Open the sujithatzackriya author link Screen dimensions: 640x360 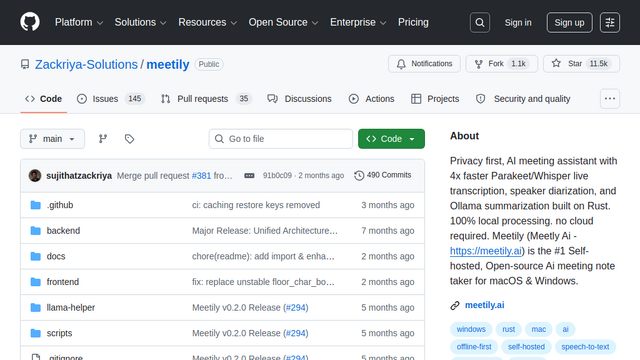pyautogui.click(x=79, y=176)
